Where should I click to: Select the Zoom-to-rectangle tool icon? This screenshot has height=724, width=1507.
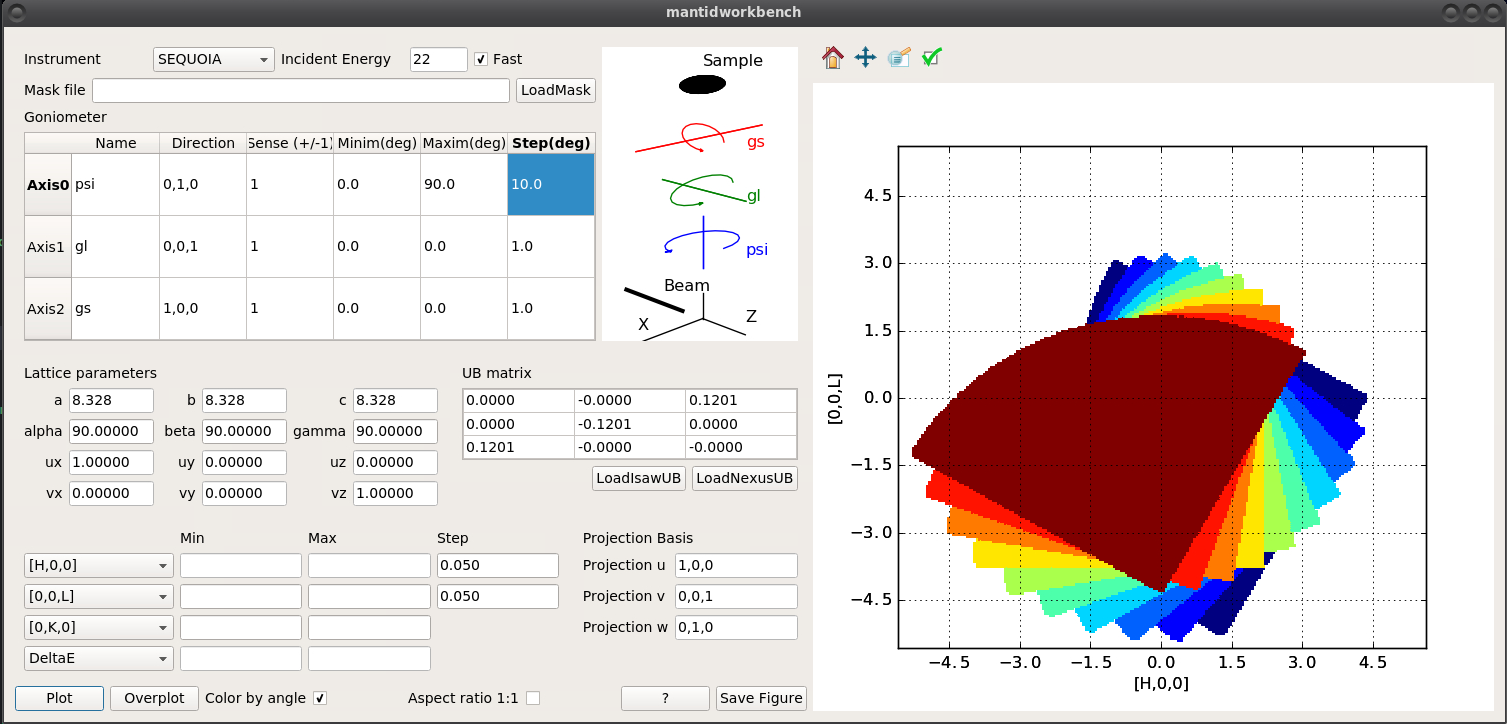coord(899,58)
